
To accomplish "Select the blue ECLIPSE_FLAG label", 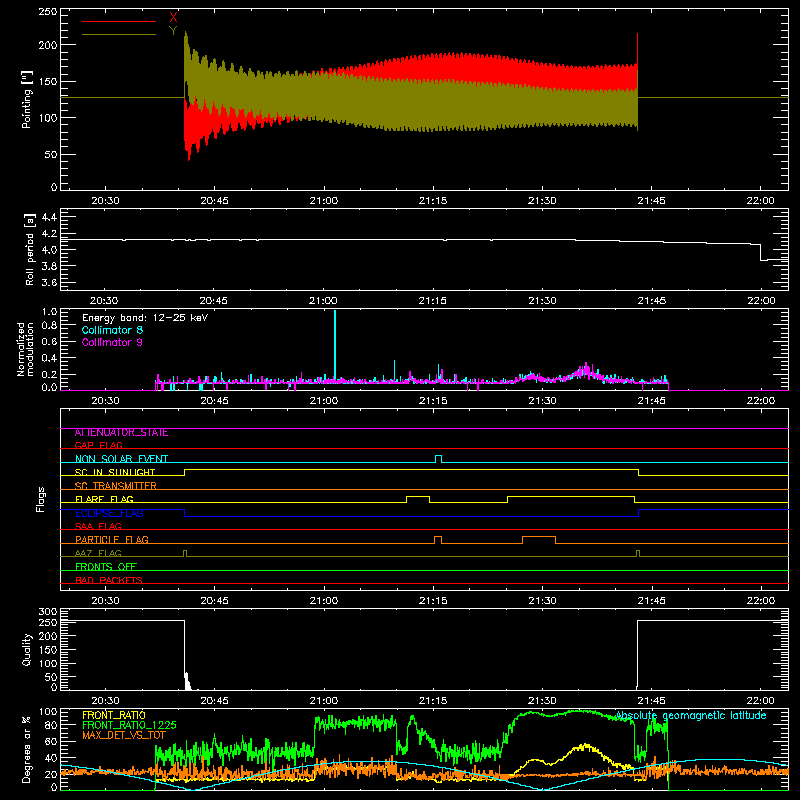I will point(109,513).
